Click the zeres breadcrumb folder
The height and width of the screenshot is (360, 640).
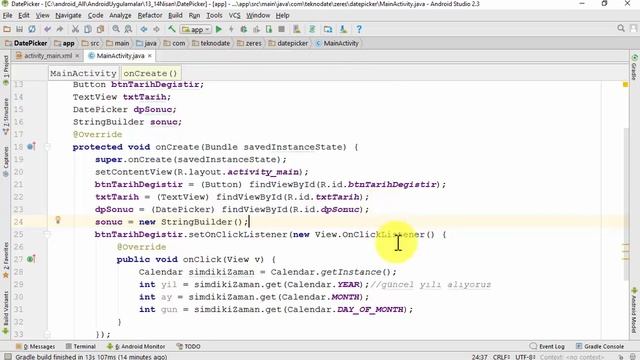click(x=249, y=43)
